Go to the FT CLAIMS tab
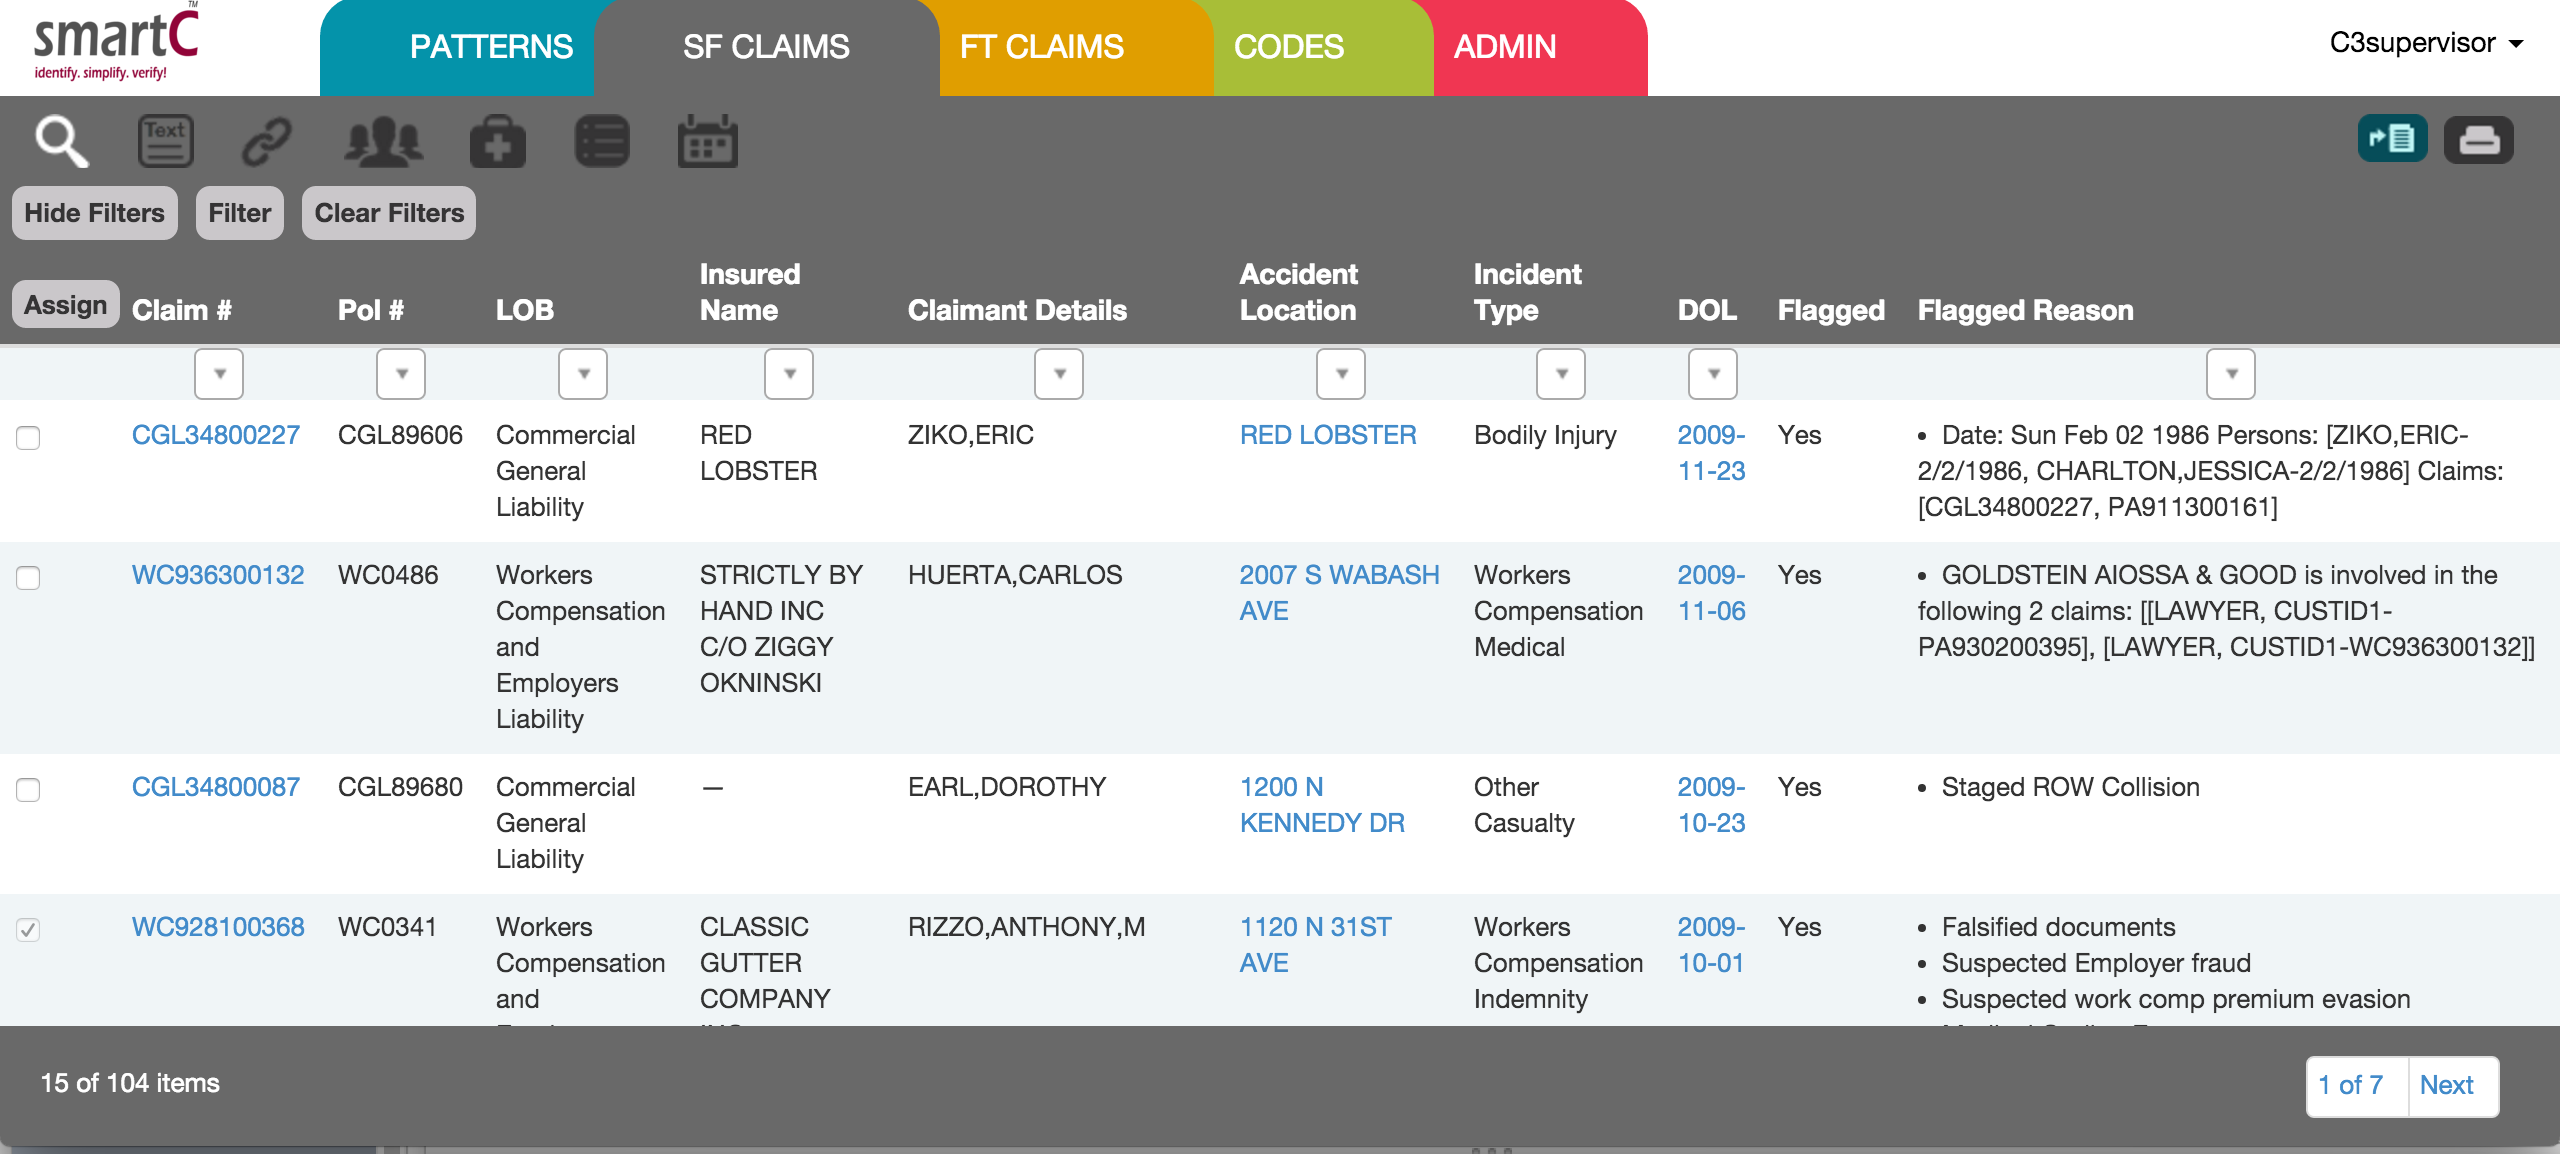2560x1154 pixels. click(1041, 47)
